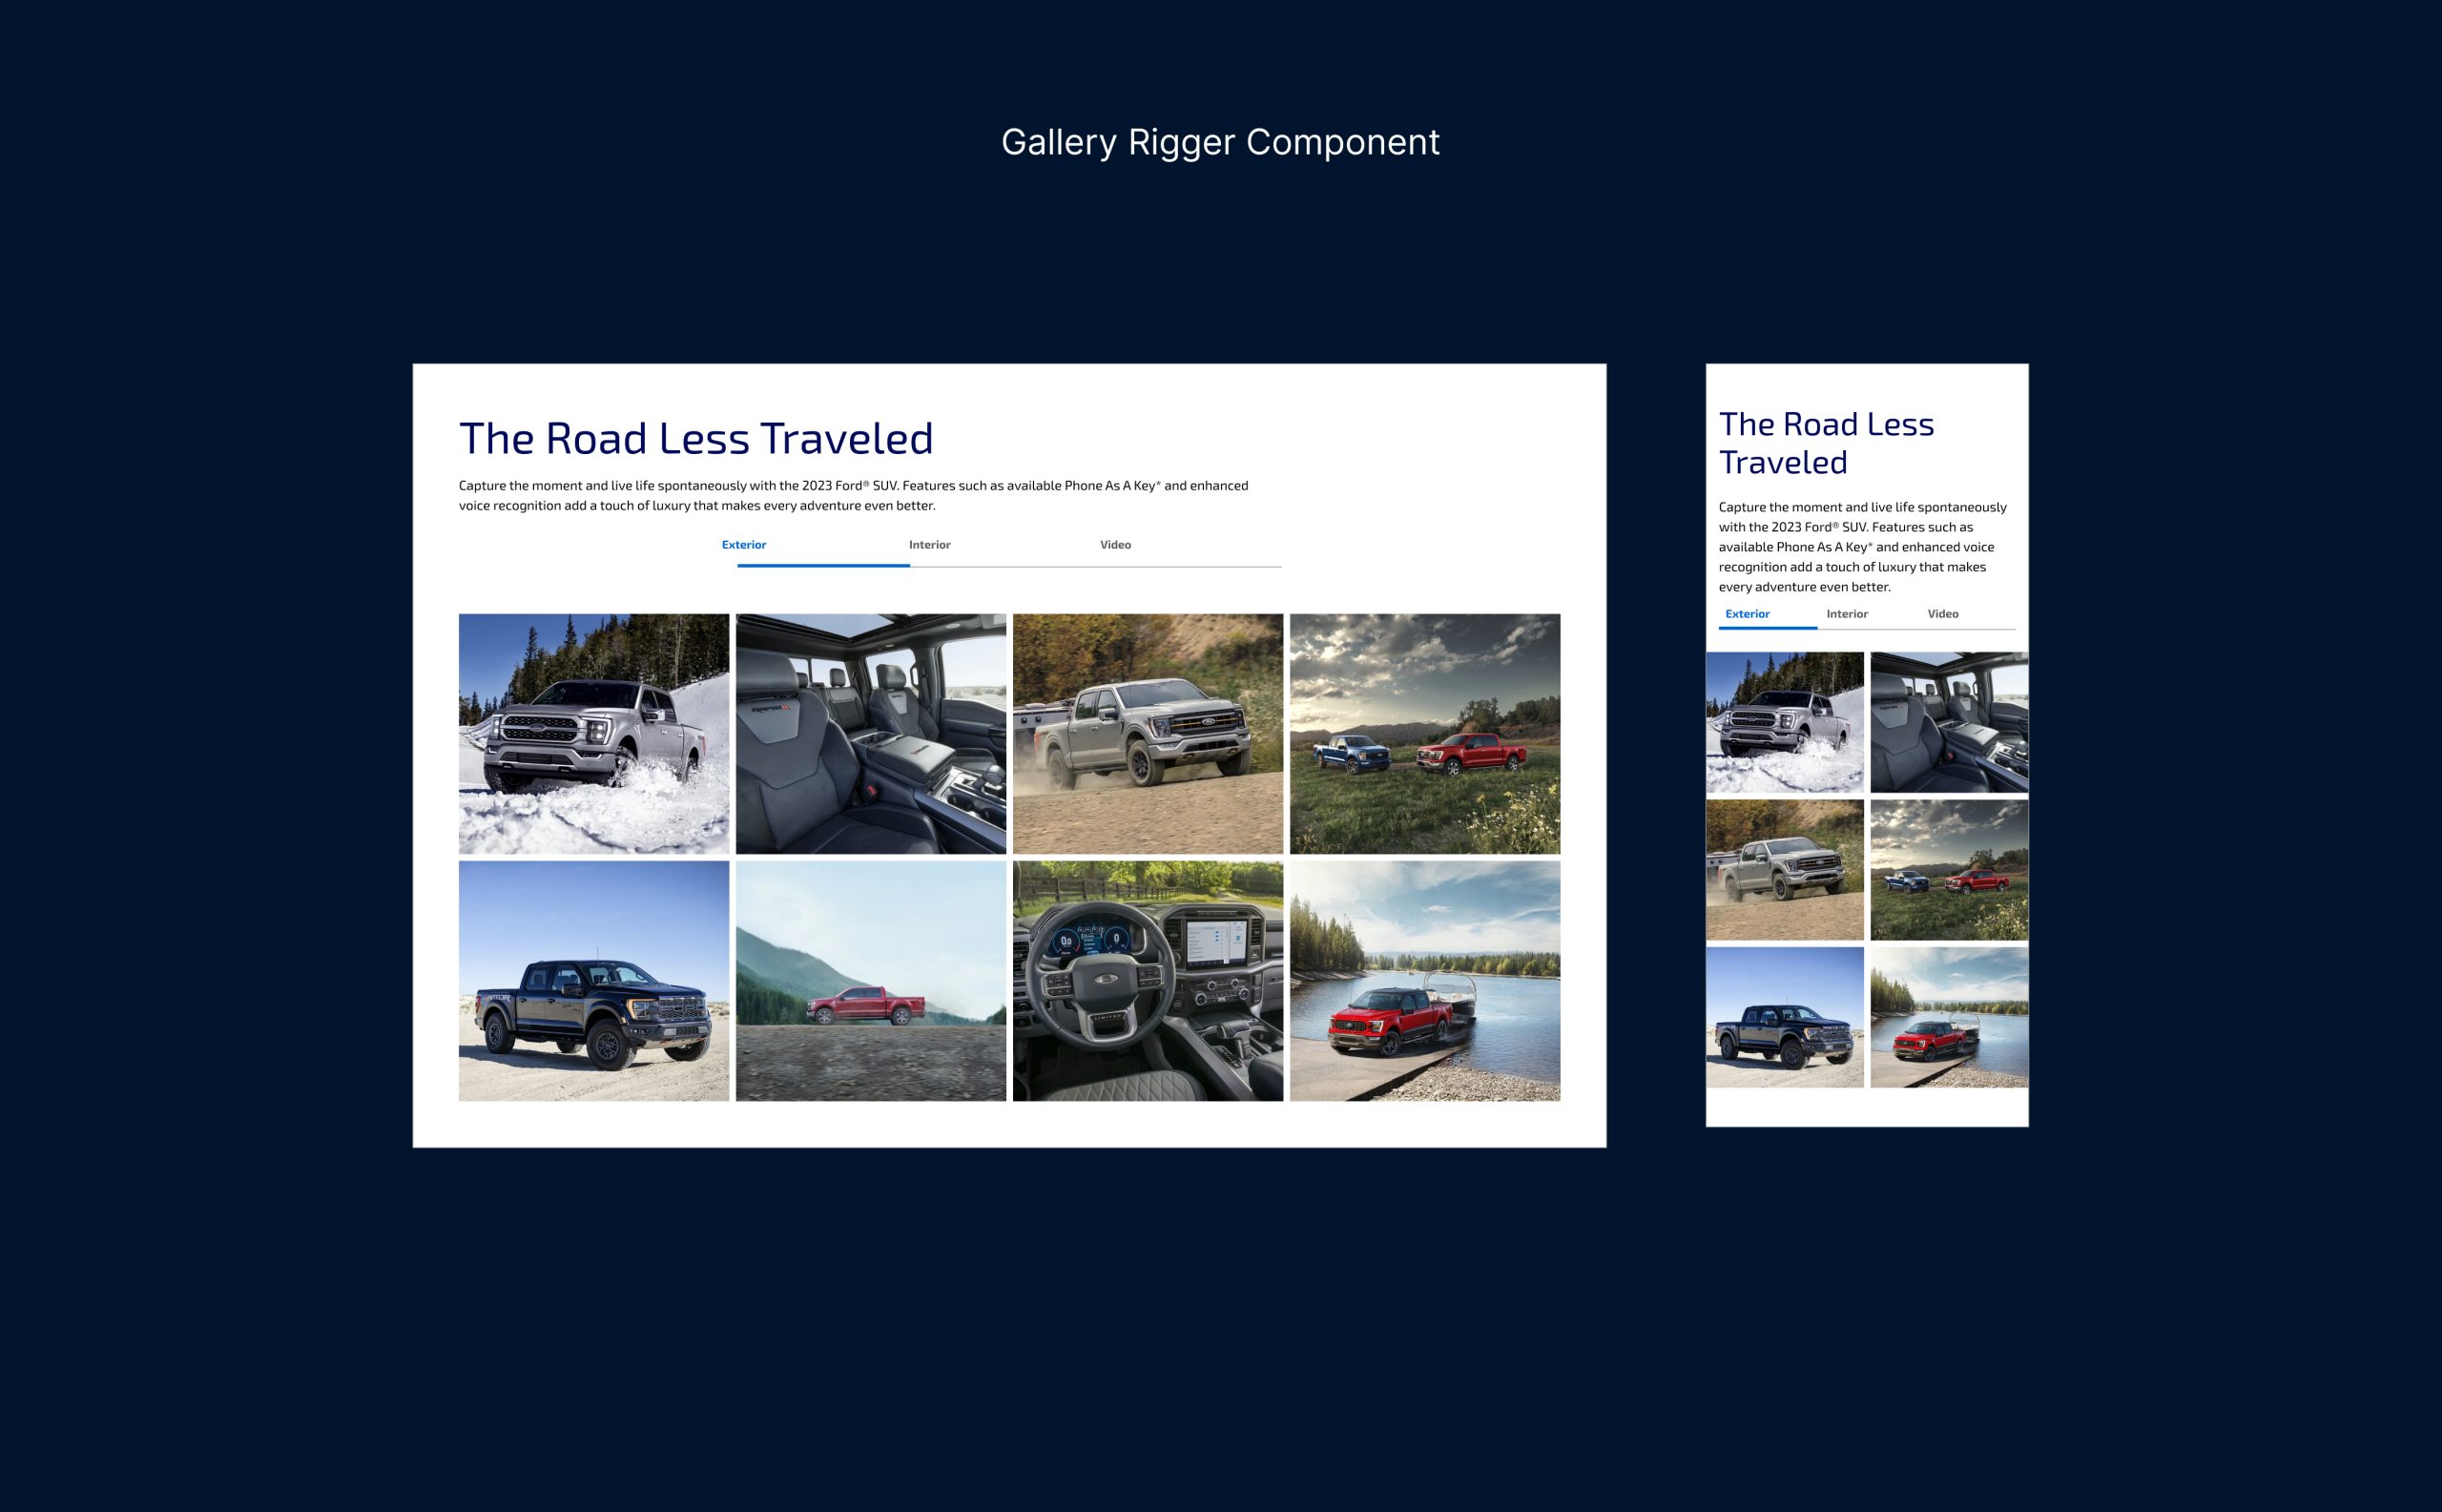Click the gray truck on dirt road photo
The image size is (2442, 1512).
(x=1147, y=733)
